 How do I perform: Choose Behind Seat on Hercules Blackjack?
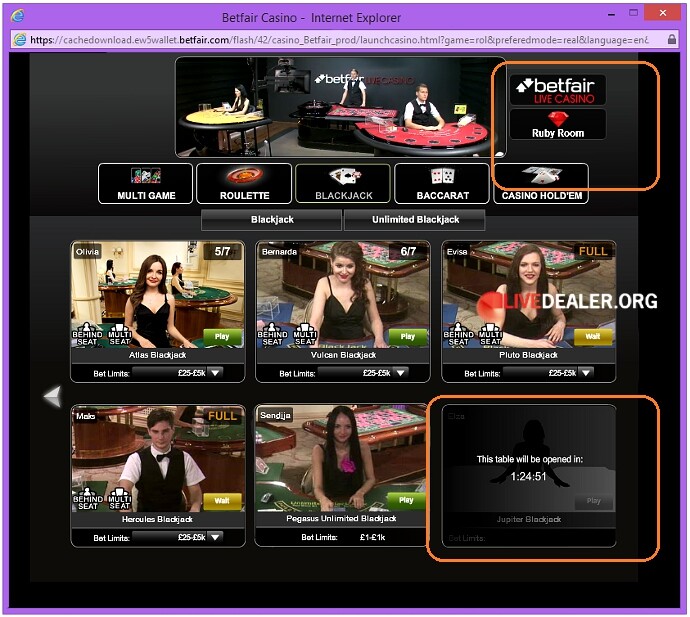click(88, 499)
